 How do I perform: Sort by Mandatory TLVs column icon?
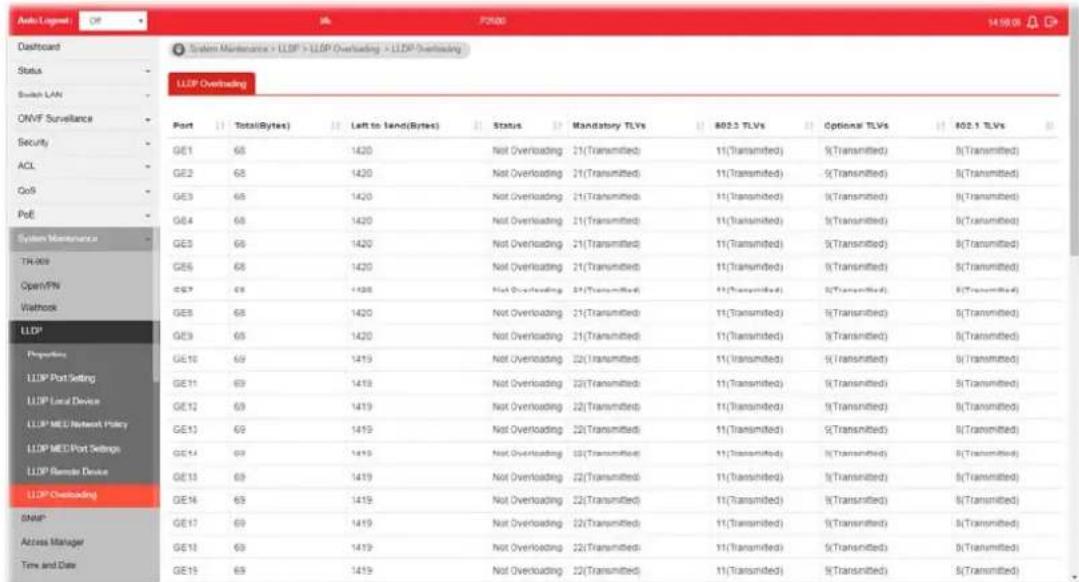(x=701, y=126)
